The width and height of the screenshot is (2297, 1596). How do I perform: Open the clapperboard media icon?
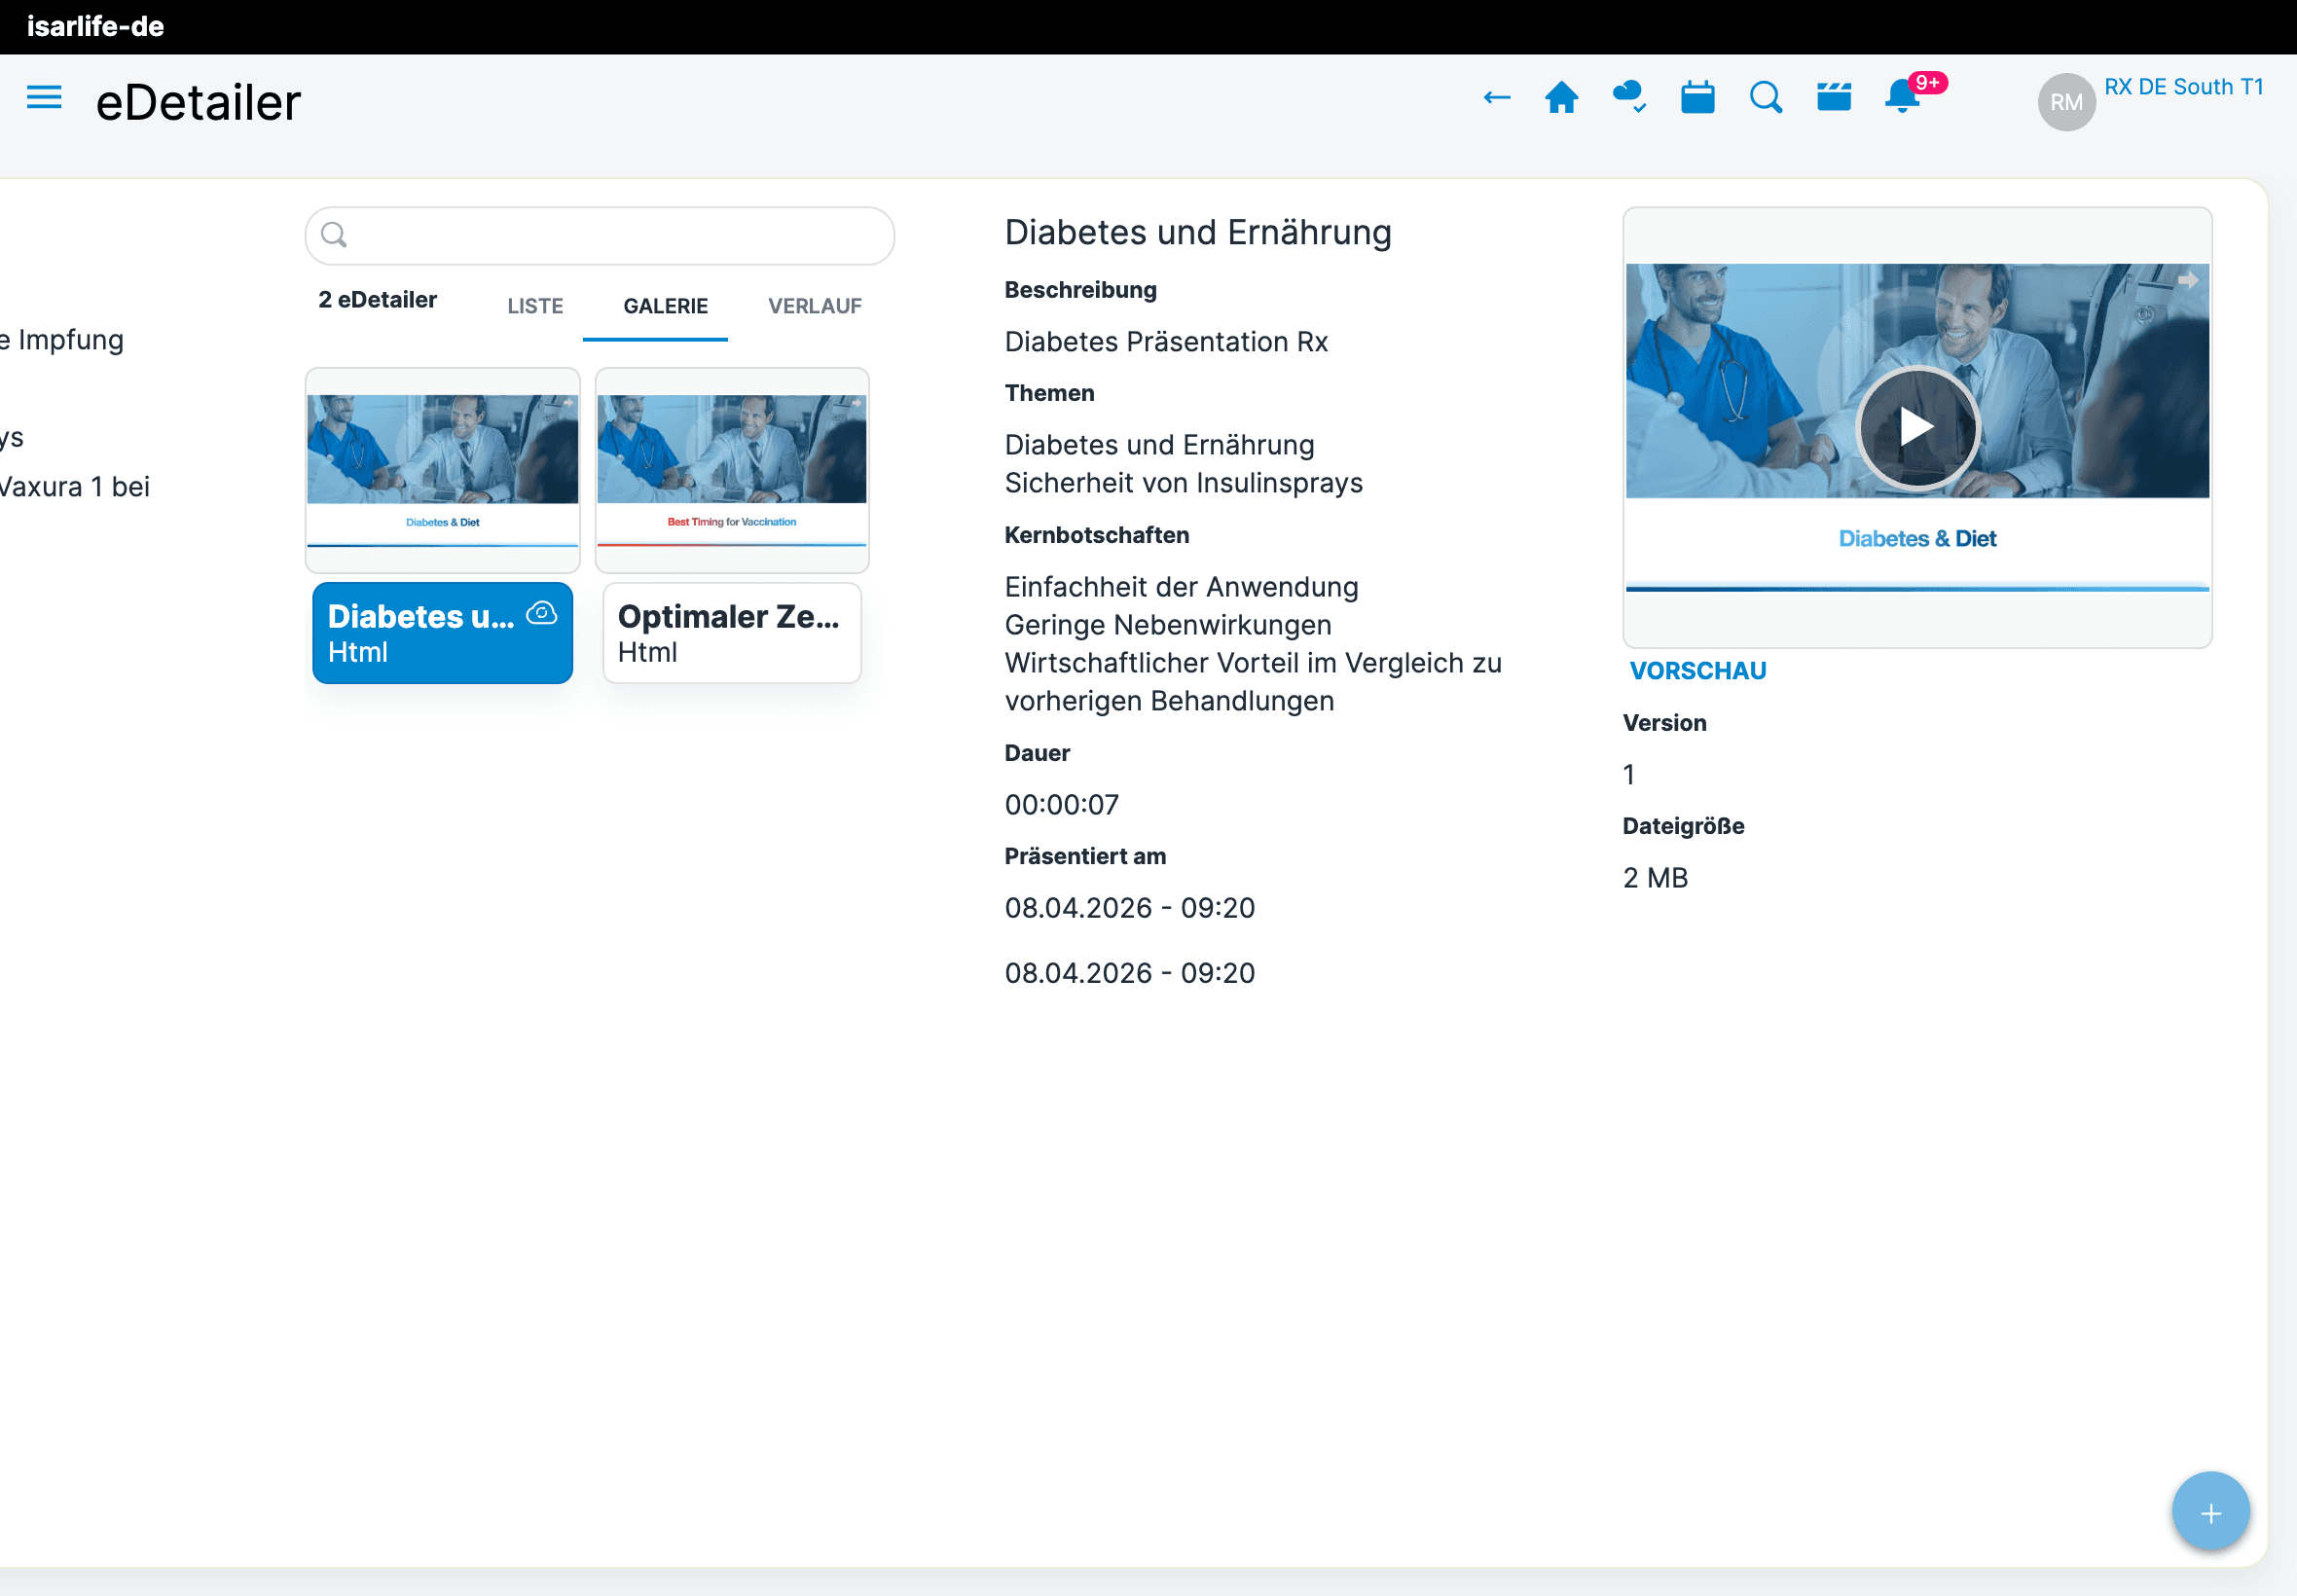click(1834, 98)
